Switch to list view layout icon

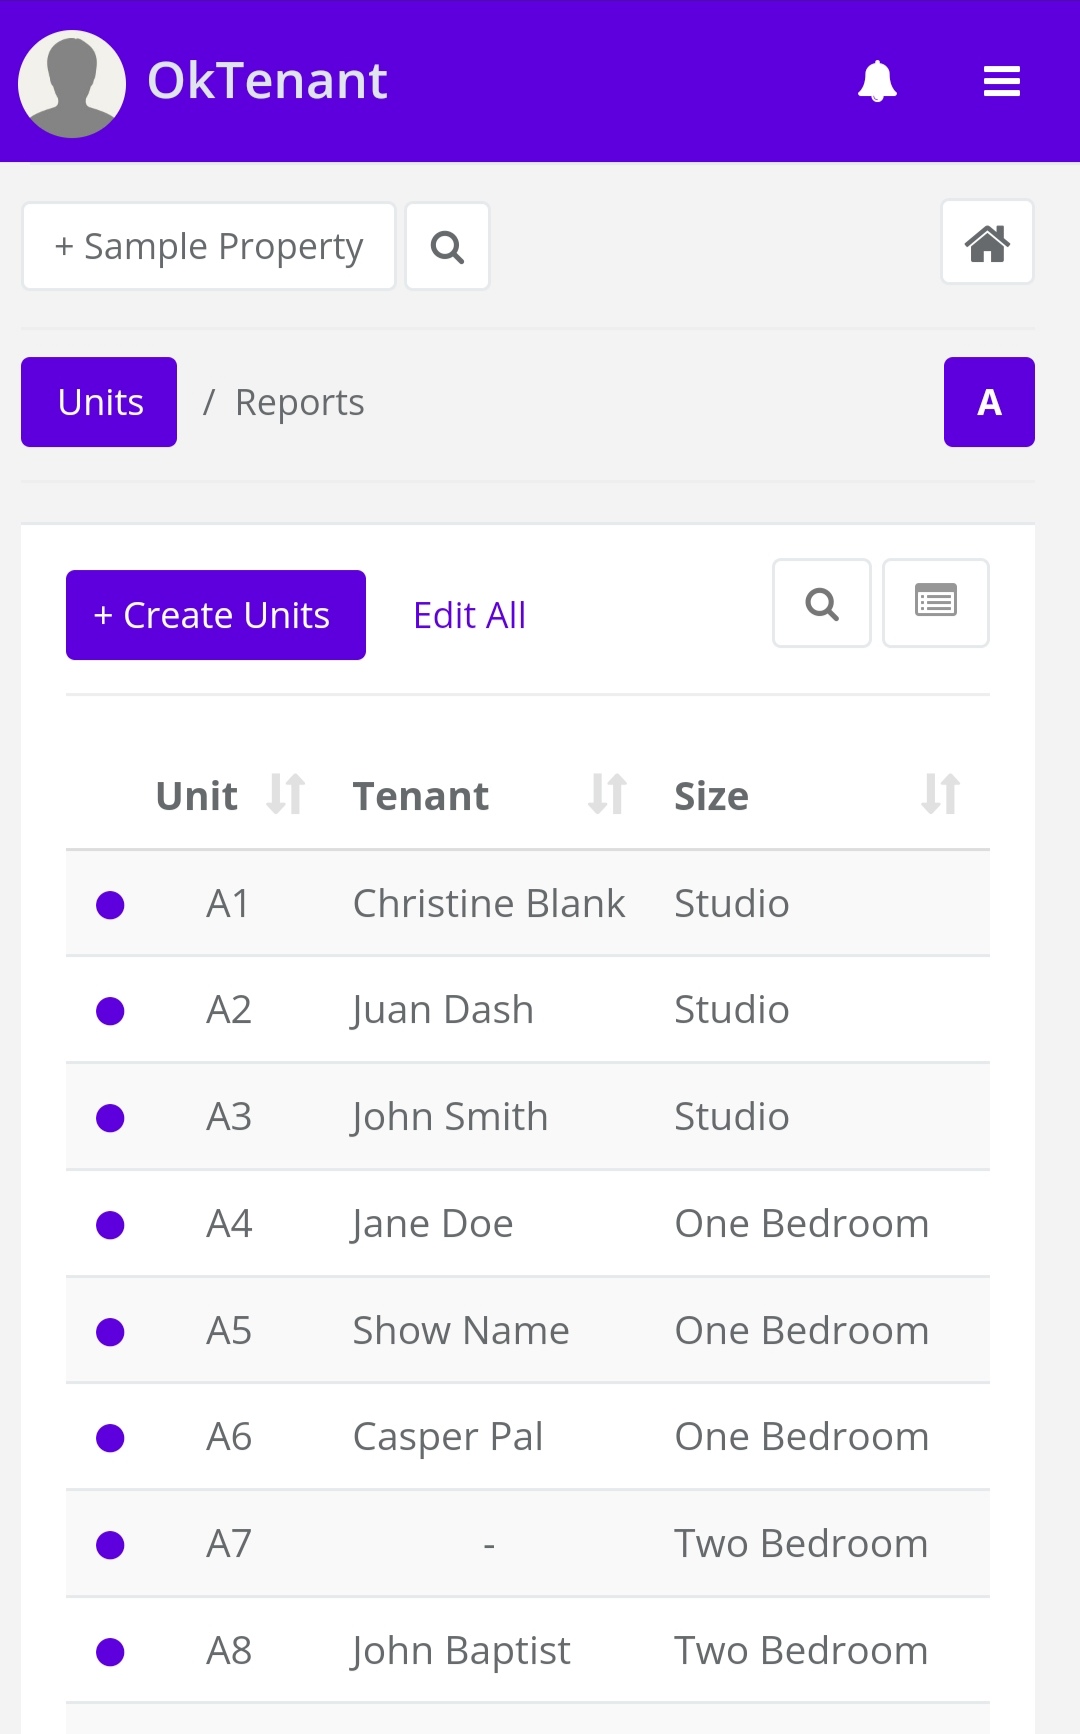click(935, 603)
